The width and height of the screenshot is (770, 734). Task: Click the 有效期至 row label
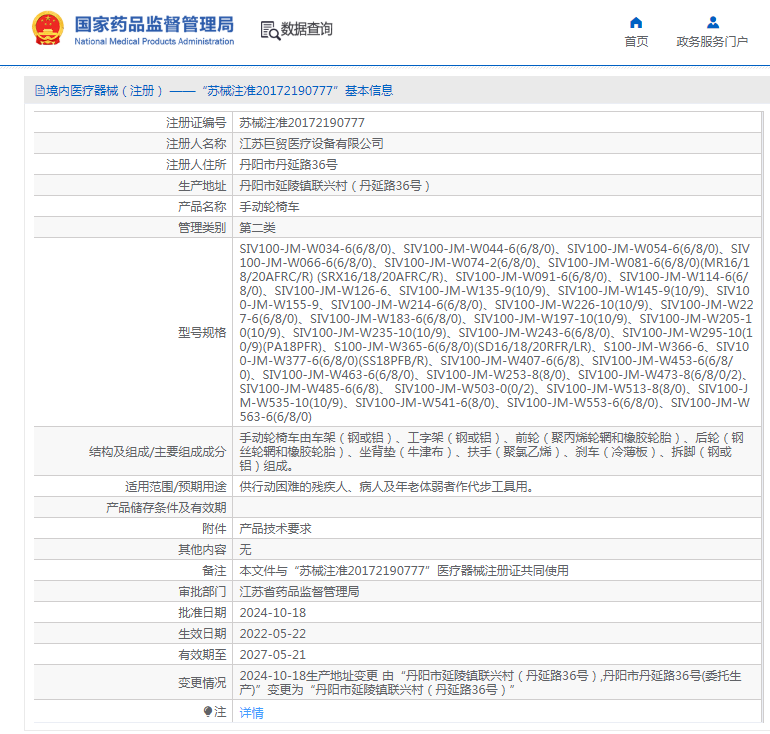pos(202,654)
